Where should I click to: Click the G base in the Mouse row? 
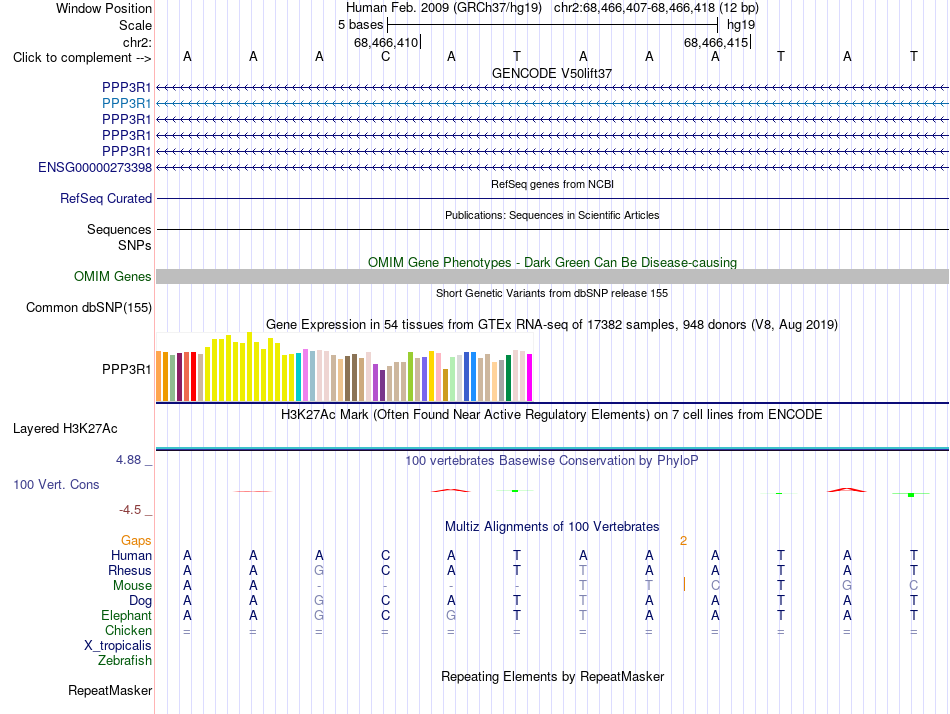(847, 586)
